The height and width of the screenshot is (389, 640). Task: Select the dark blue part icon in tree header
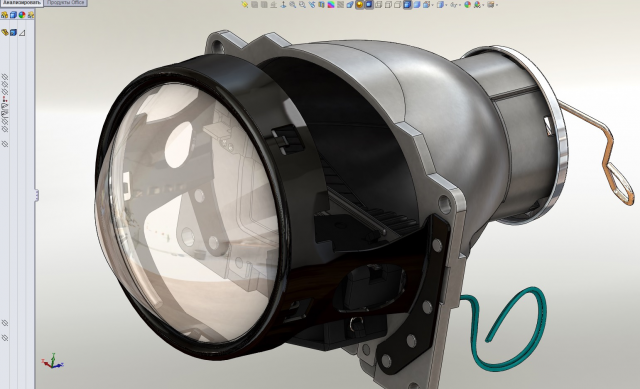pyautogui.click(x=13, y=32)
